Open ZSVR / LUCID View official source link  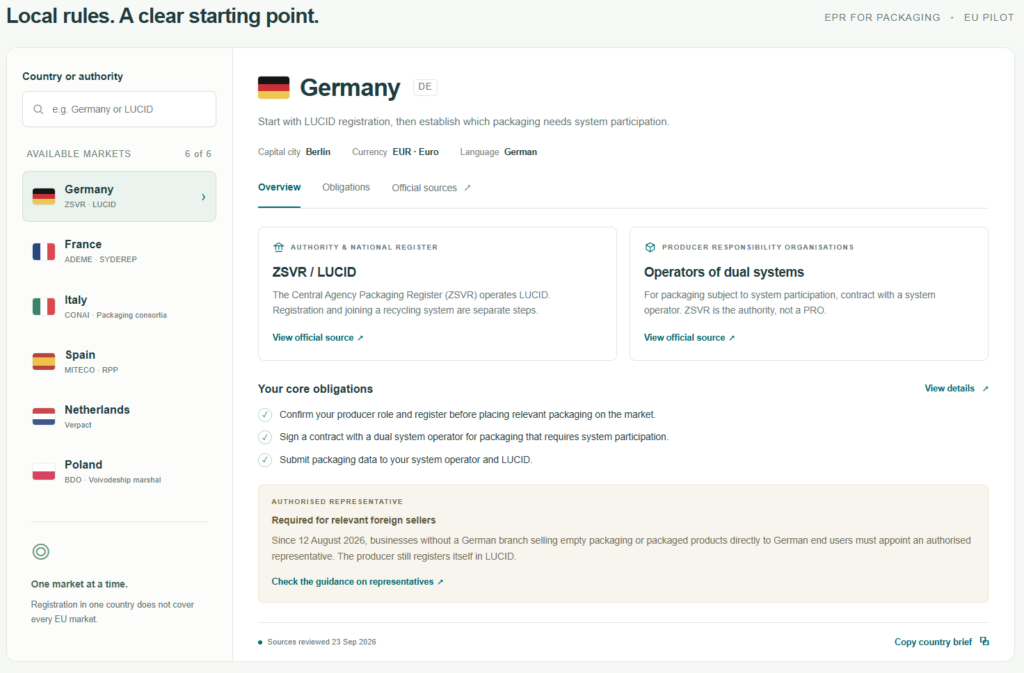click(x=317, y=337)
